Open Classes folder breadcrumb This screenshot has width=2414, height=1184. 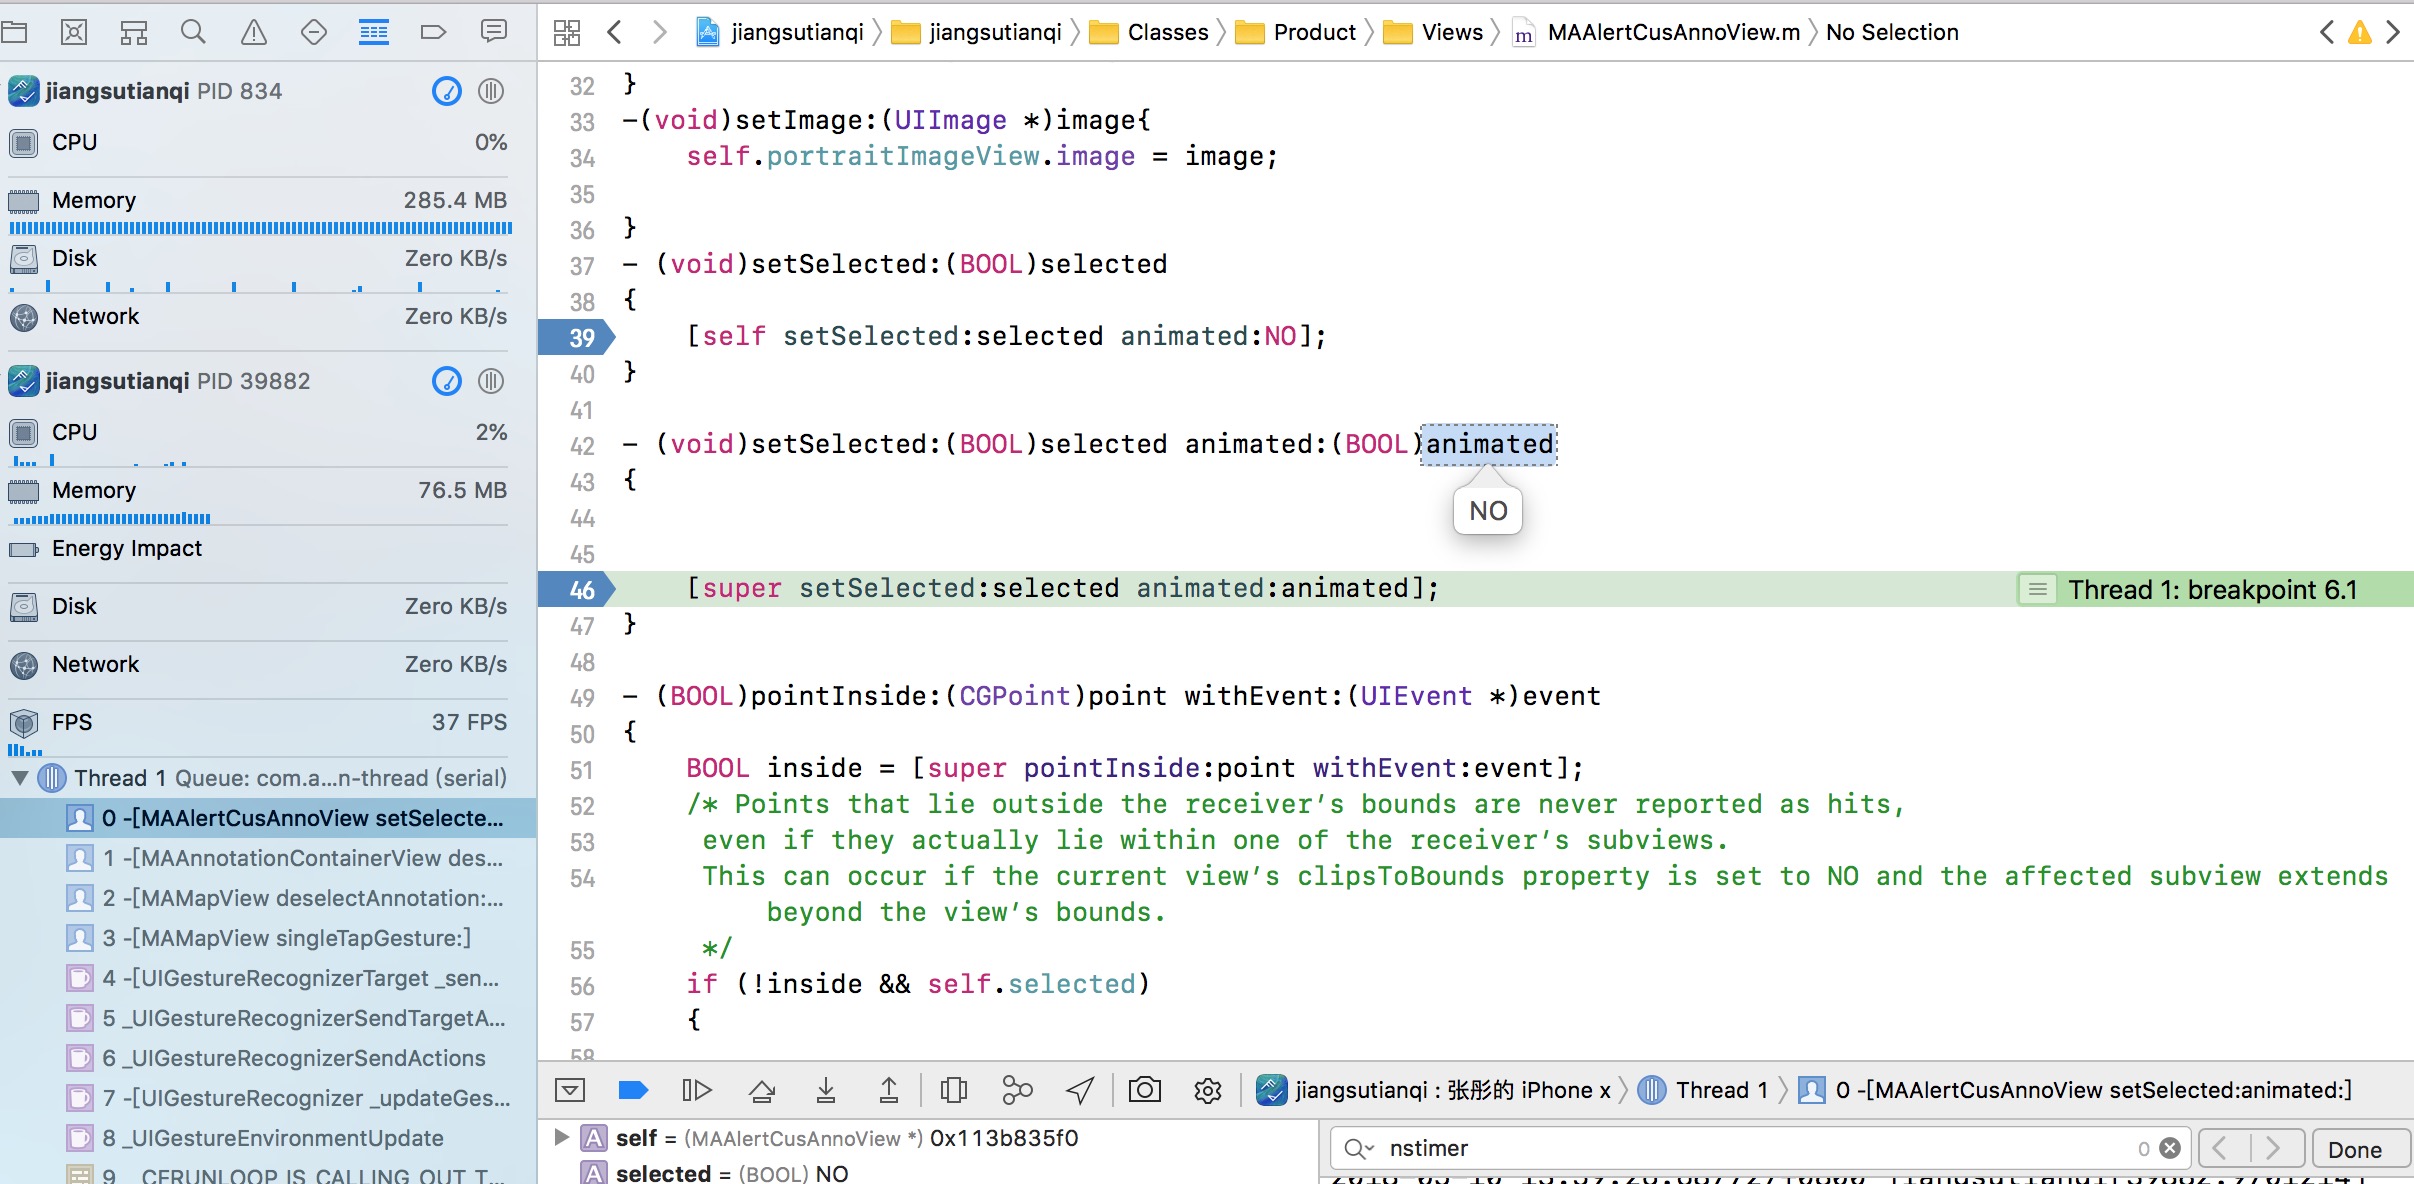(x=1149, y=32)
